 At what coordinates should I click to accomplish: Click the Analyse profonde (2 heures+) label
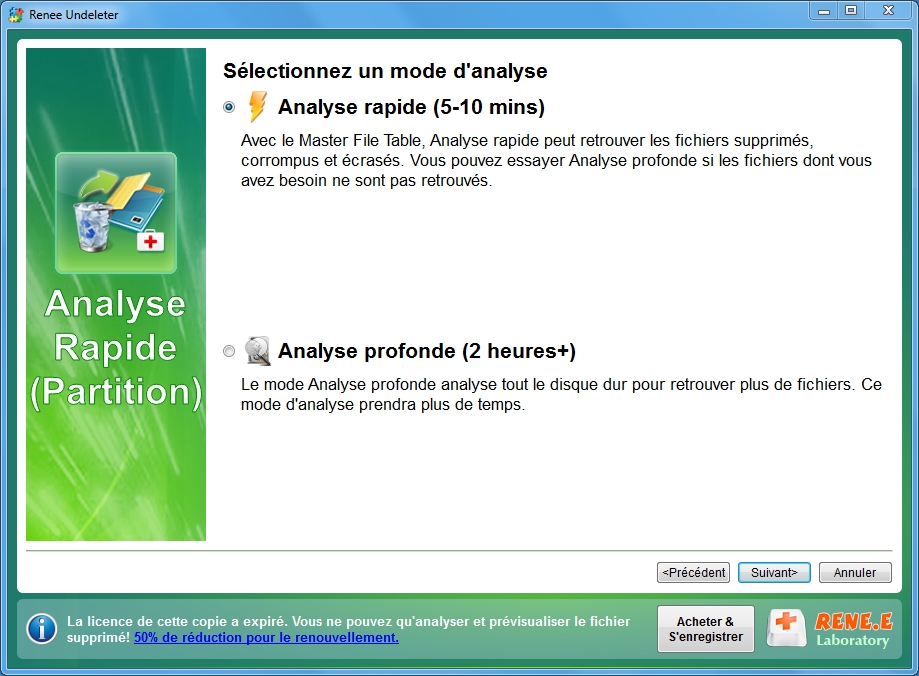tap(427, 351)
